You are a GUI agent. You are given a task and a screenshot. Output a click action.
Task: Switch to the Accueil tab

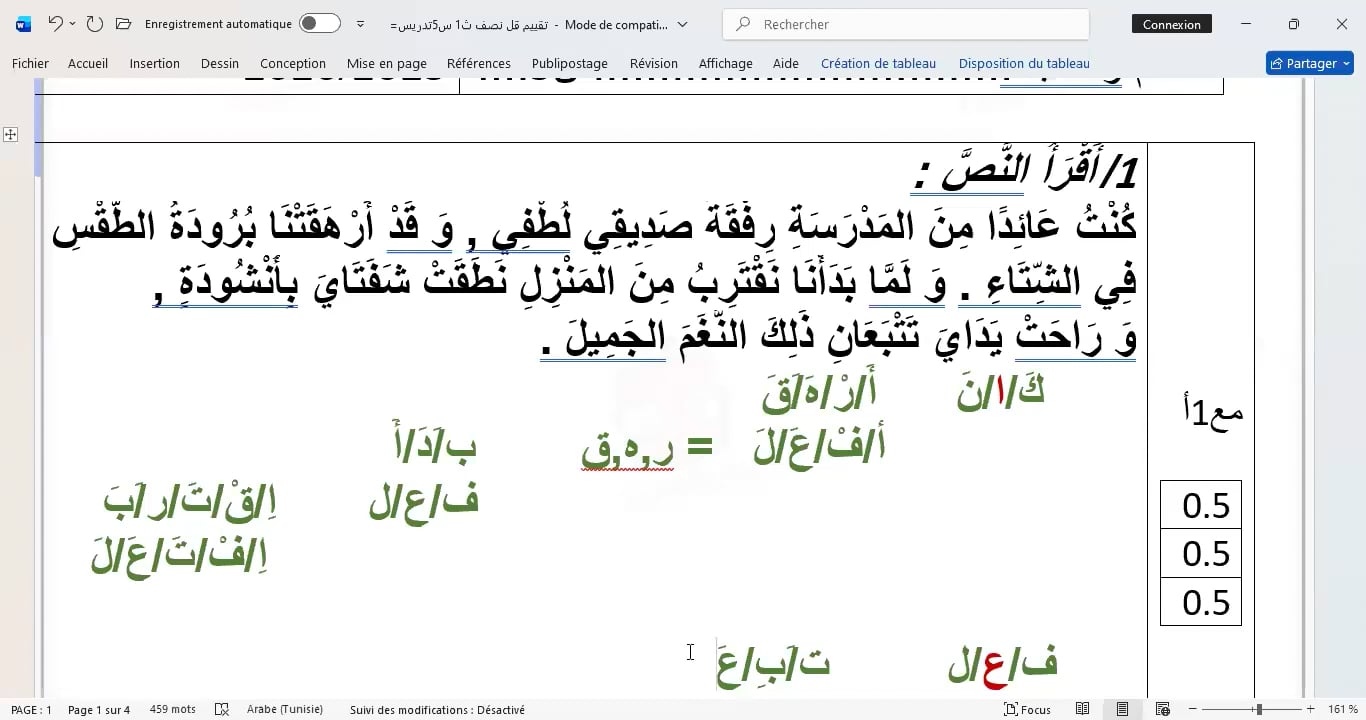point(88,63)
